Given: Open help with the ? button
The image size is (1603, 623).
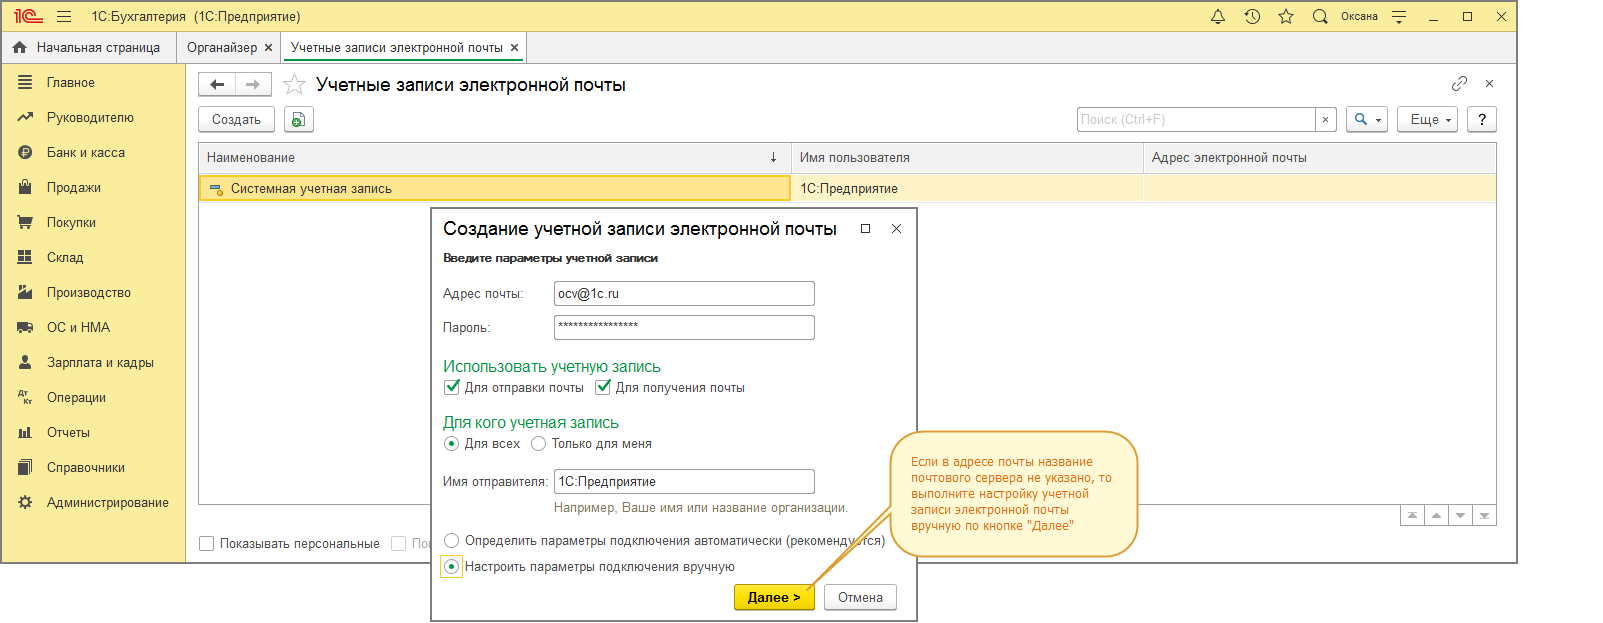Looking at the screenshot, I should pos(1482,119).
